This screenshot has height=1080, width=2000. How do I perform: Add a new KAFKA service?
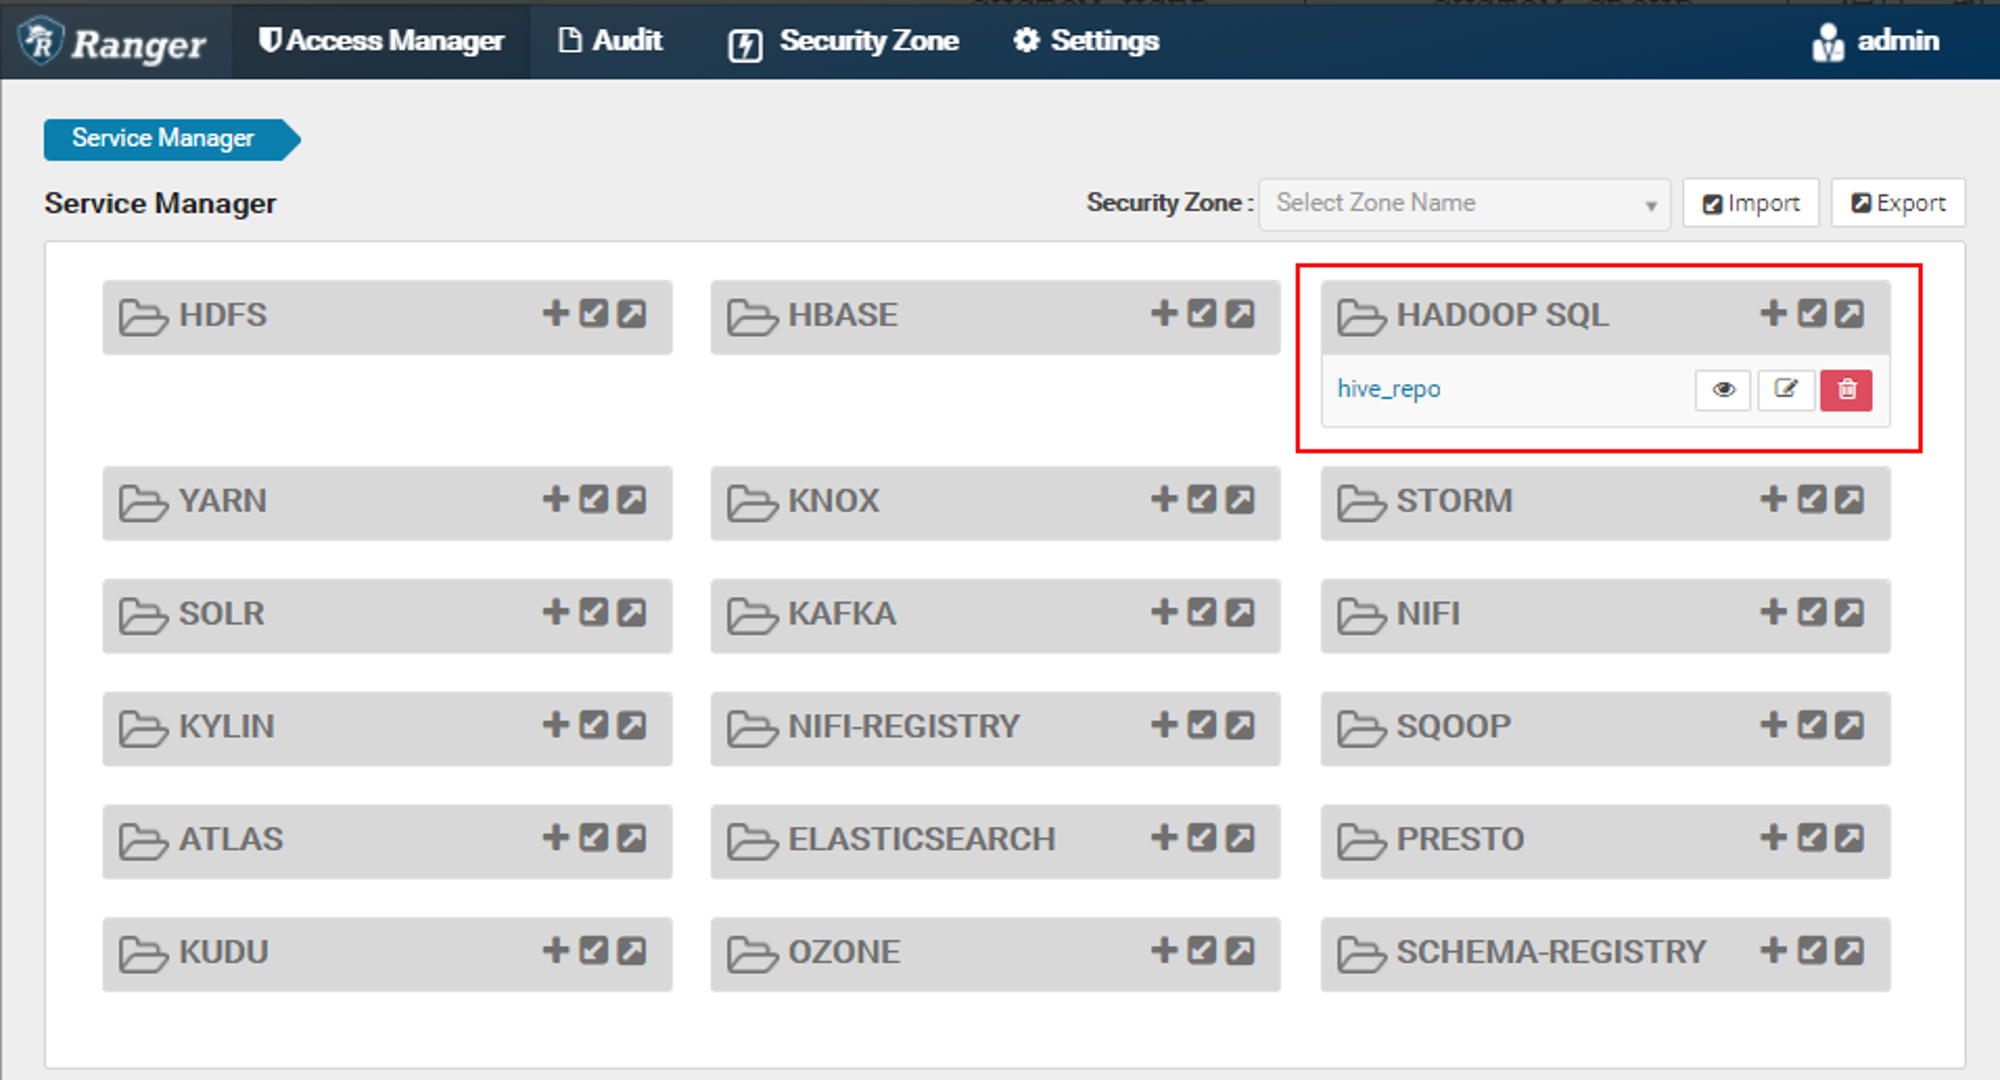pyautogui.click(x=1164, y=612)
